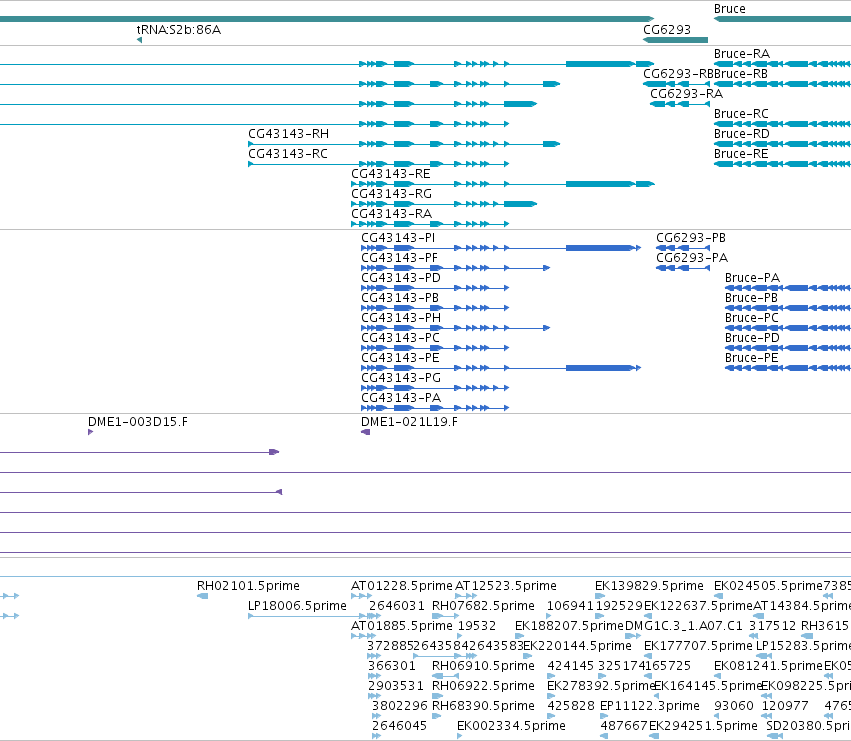
Task: Open the CG43143-RE transcript label
Action: [x=391, y=174]
